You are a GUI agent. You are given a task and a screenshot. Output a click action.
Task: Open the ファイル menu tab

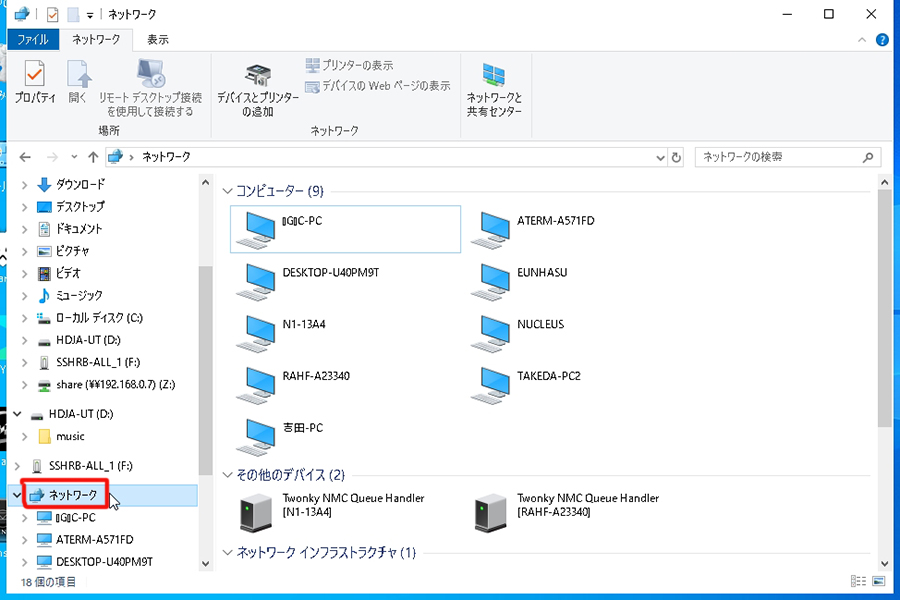pyautogui.click(x=33, y=40)
